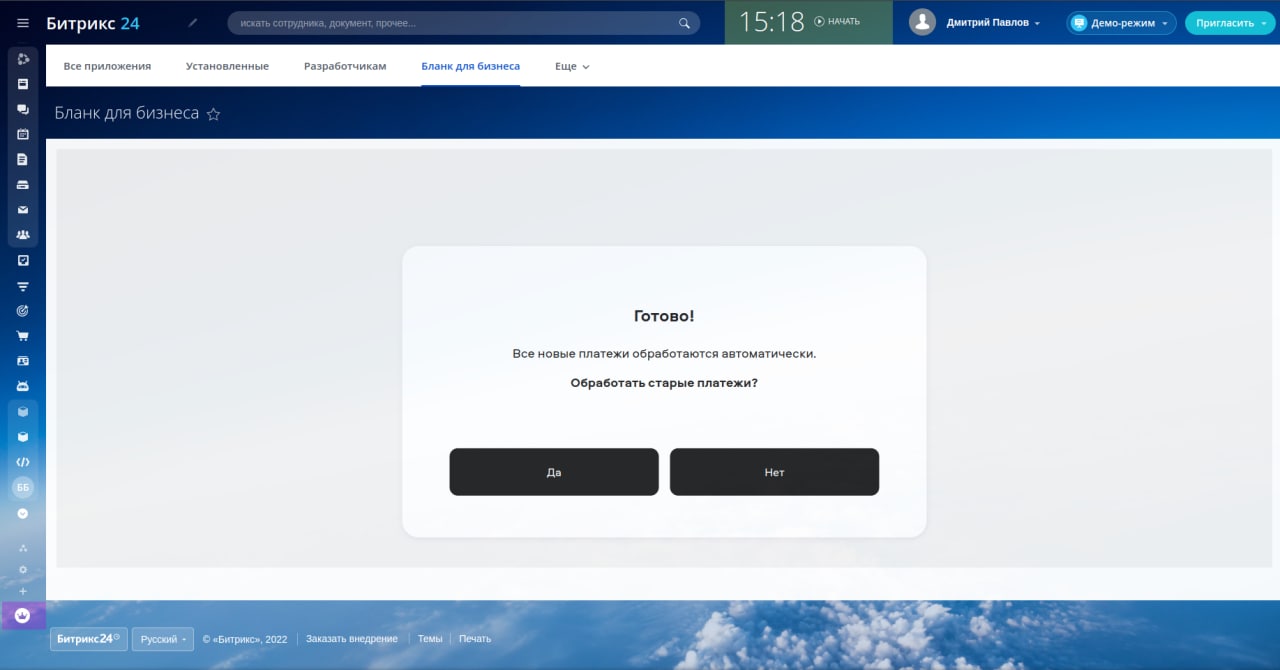Click the Пригласить button
This screenshot has height=670, width=1280.
(x=1224, y=22)
